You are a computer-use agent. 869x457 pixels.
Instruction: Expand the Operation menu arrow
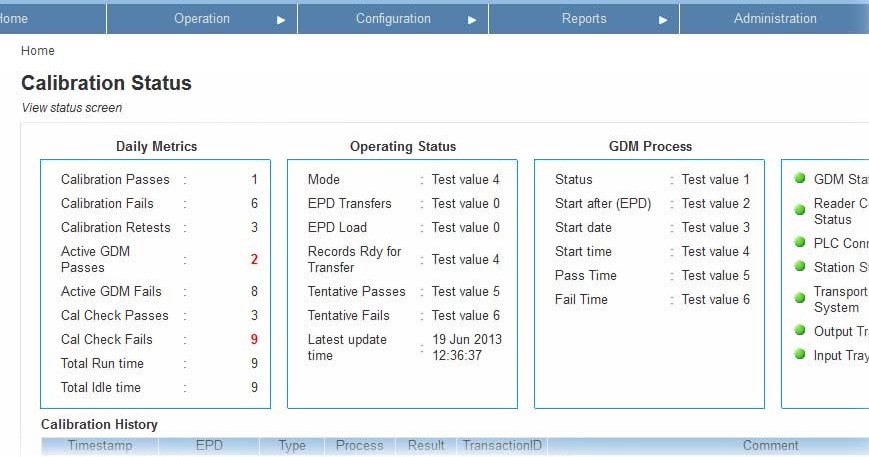(x=281, y=20)
